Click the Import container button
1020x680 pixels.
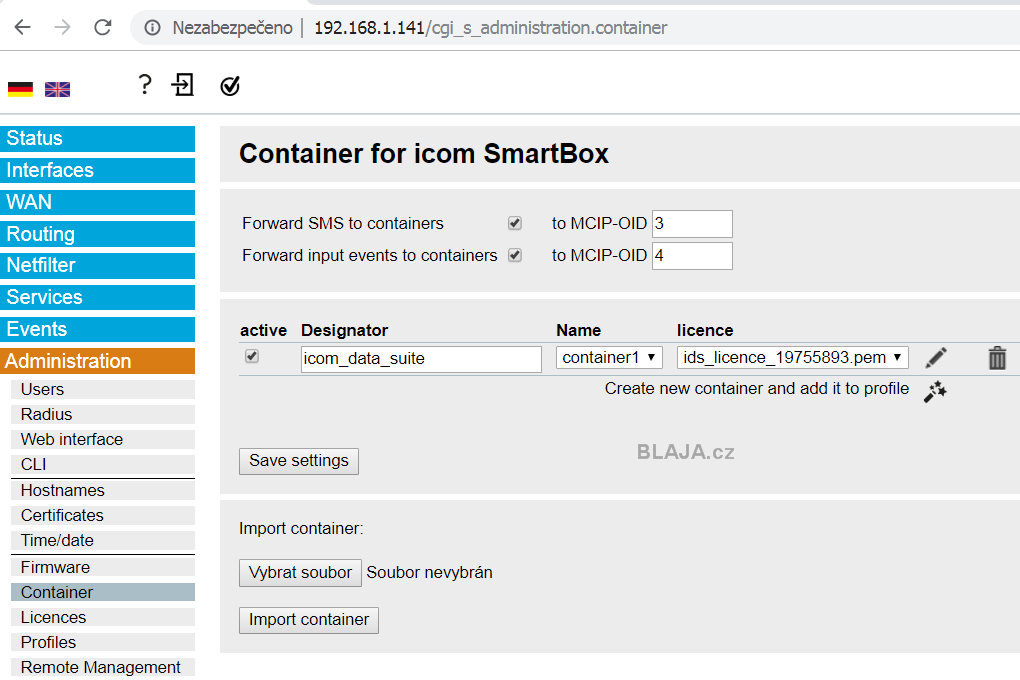pos(309,620)
